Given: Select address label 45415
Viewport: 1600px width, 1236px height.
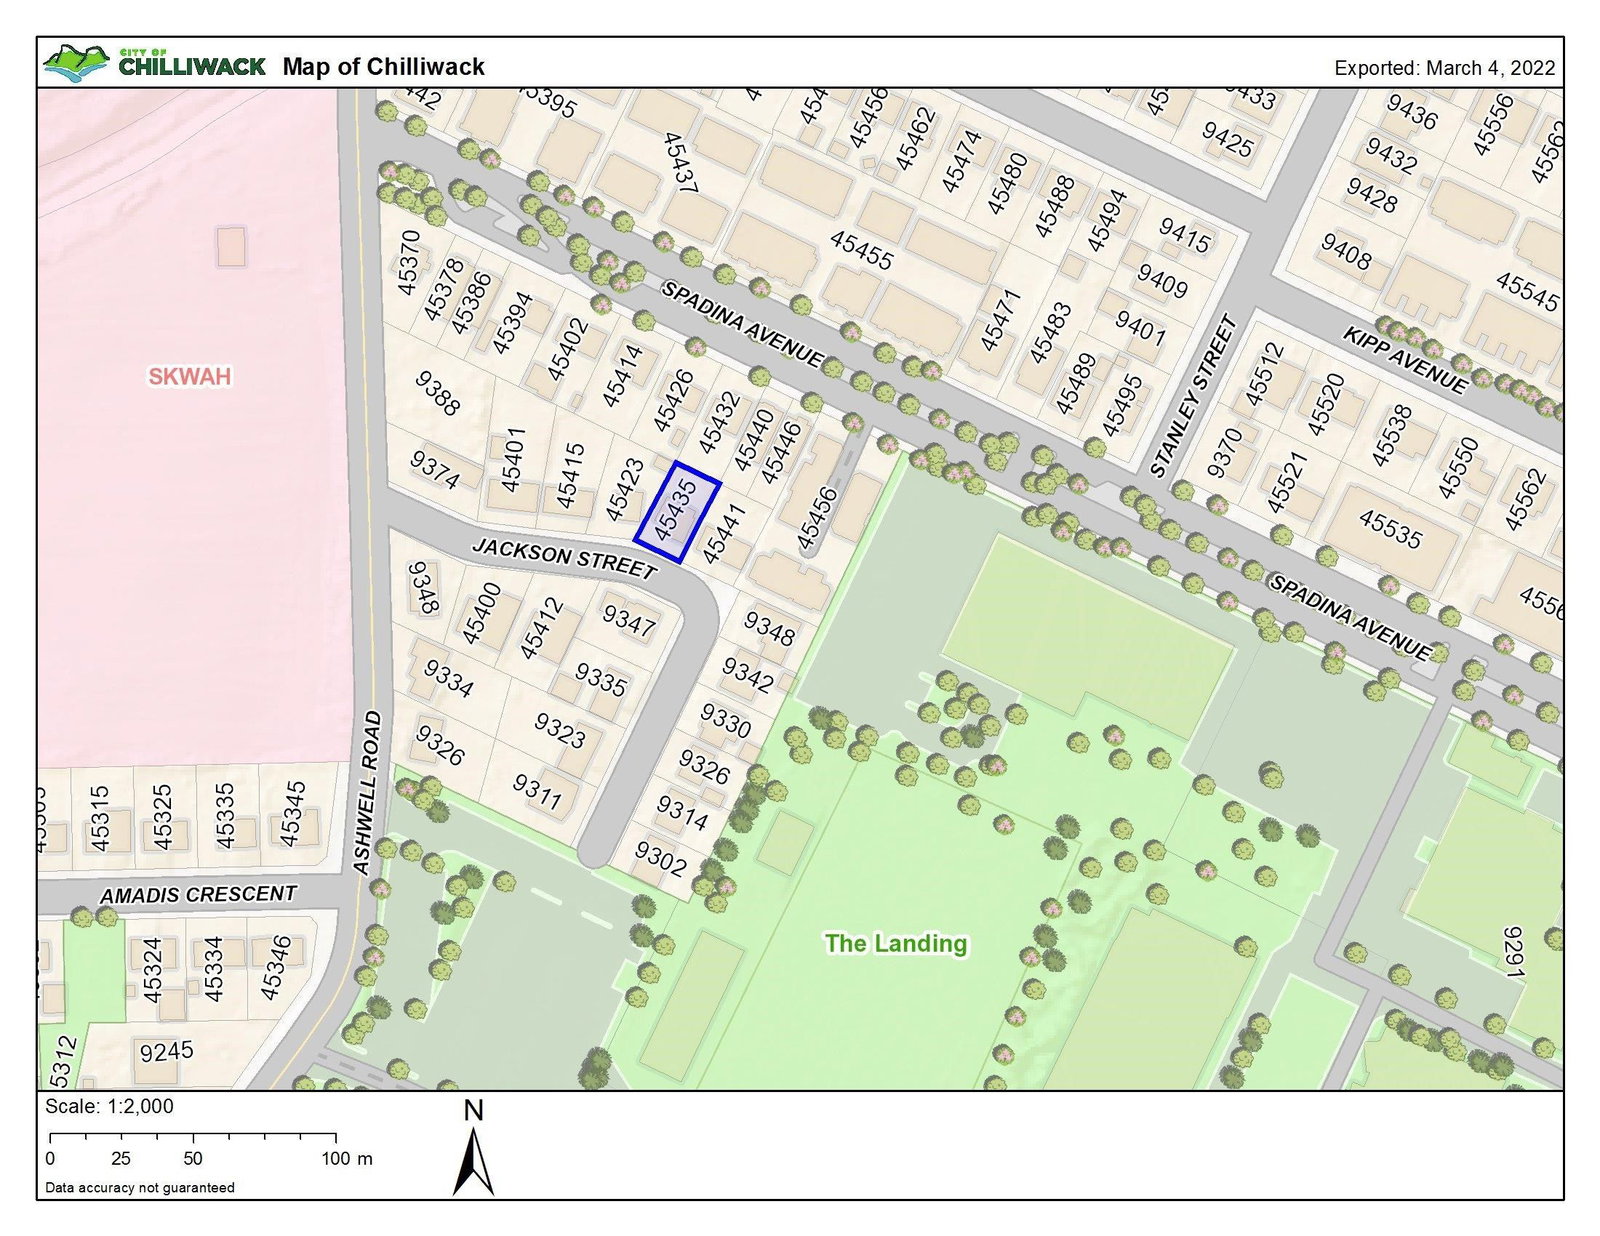Looking at the screenshot, I should click(x=570, y=476).
